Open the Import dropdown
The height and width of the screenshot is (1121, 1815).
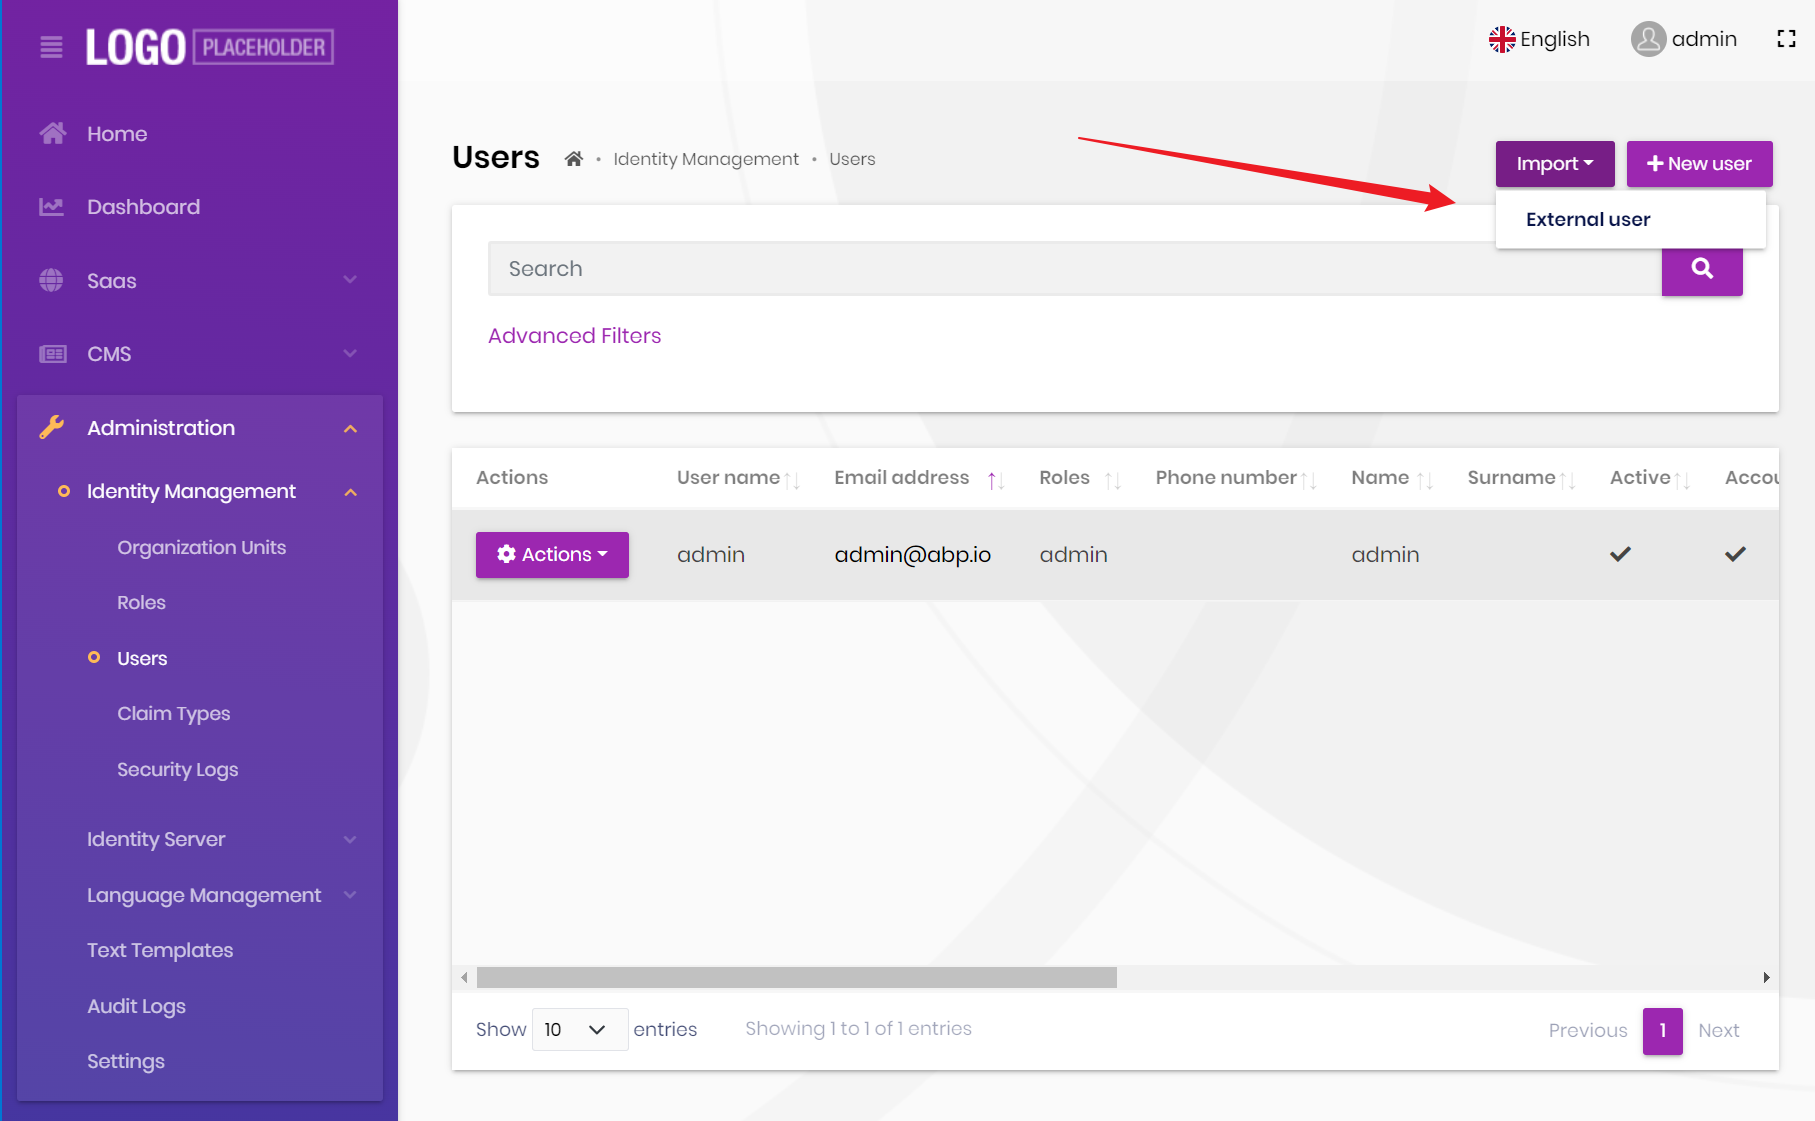[x=1554, y=163]
